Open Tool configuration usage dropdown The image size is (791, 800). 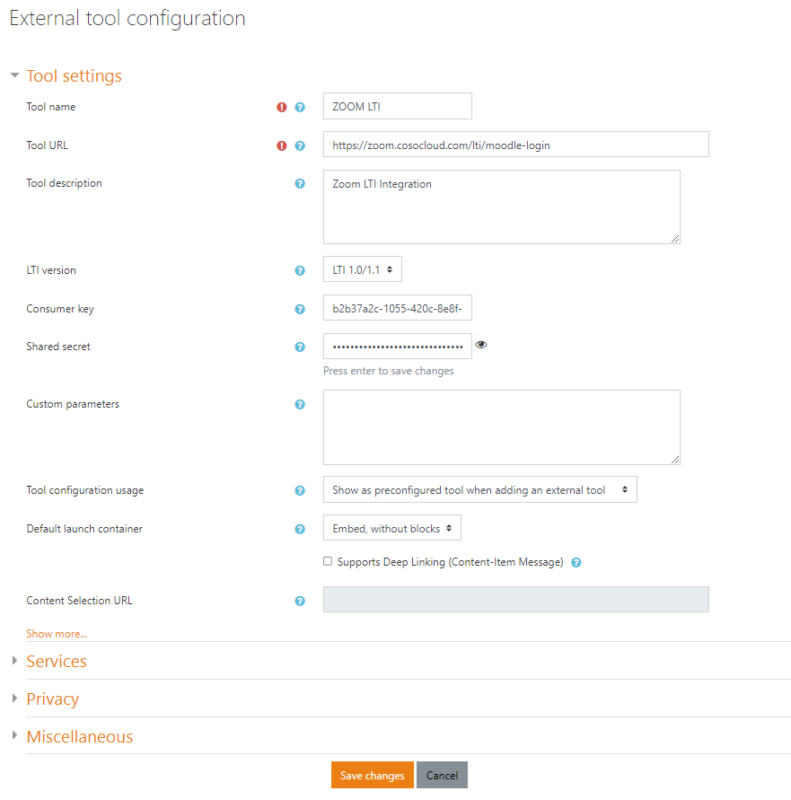tap(480, 490)
